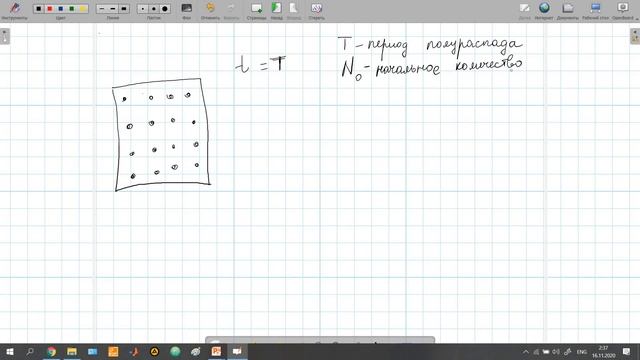Select the black pen color

[39, 9]
